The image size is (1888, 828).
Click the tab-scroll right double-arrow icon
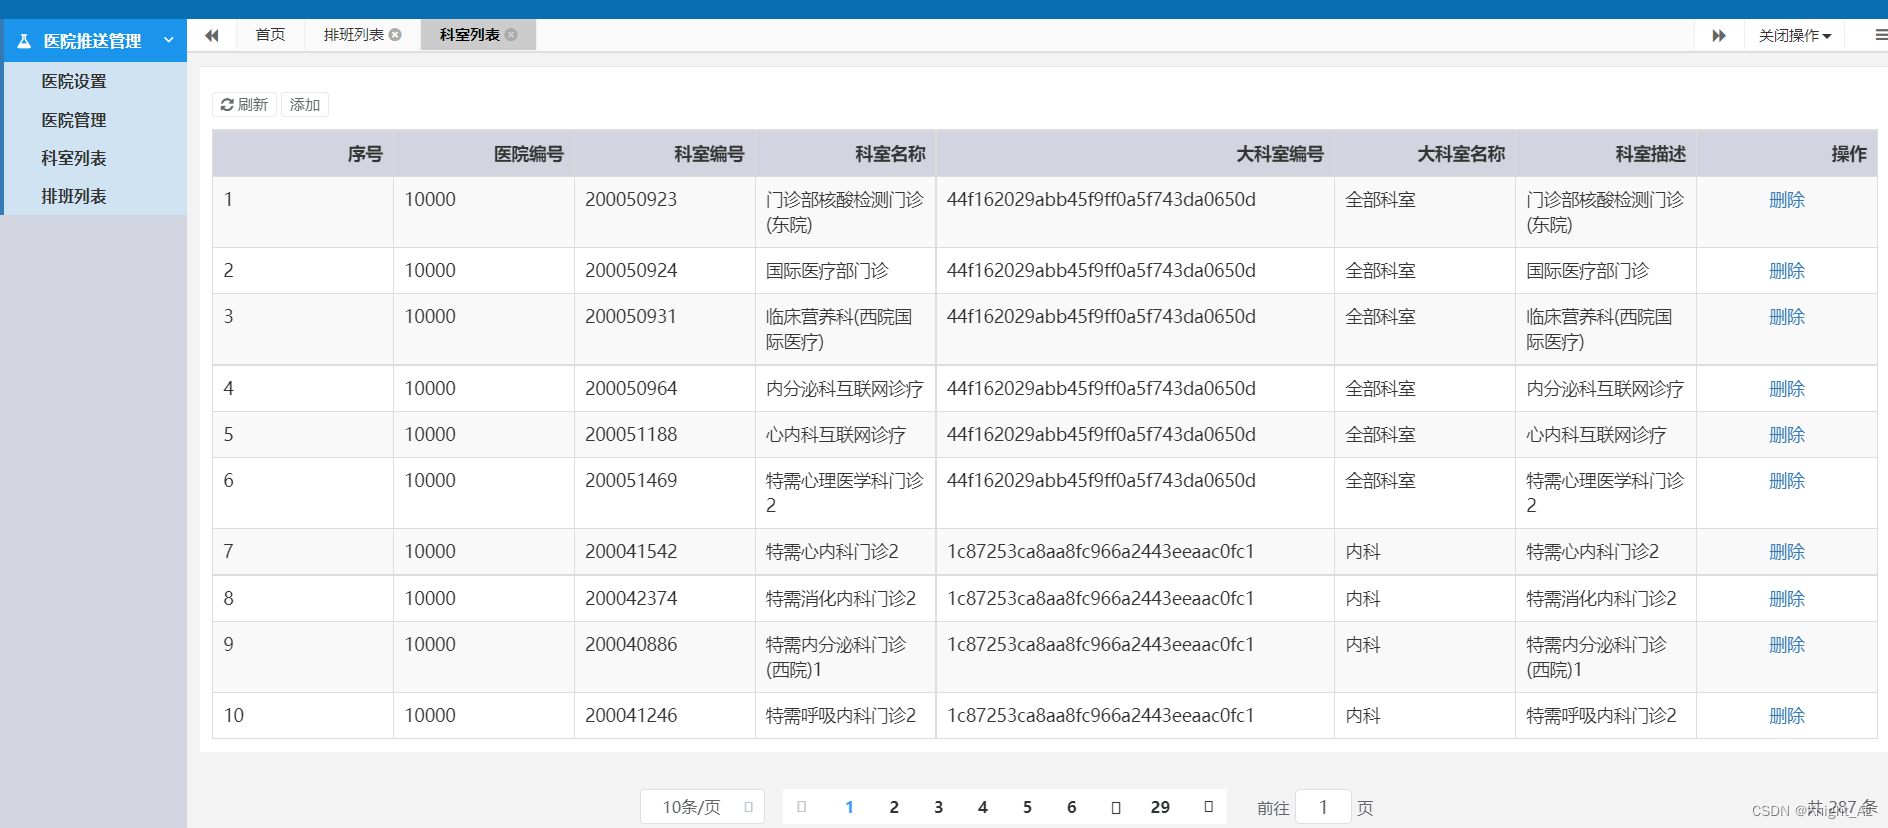point(1719,35)
